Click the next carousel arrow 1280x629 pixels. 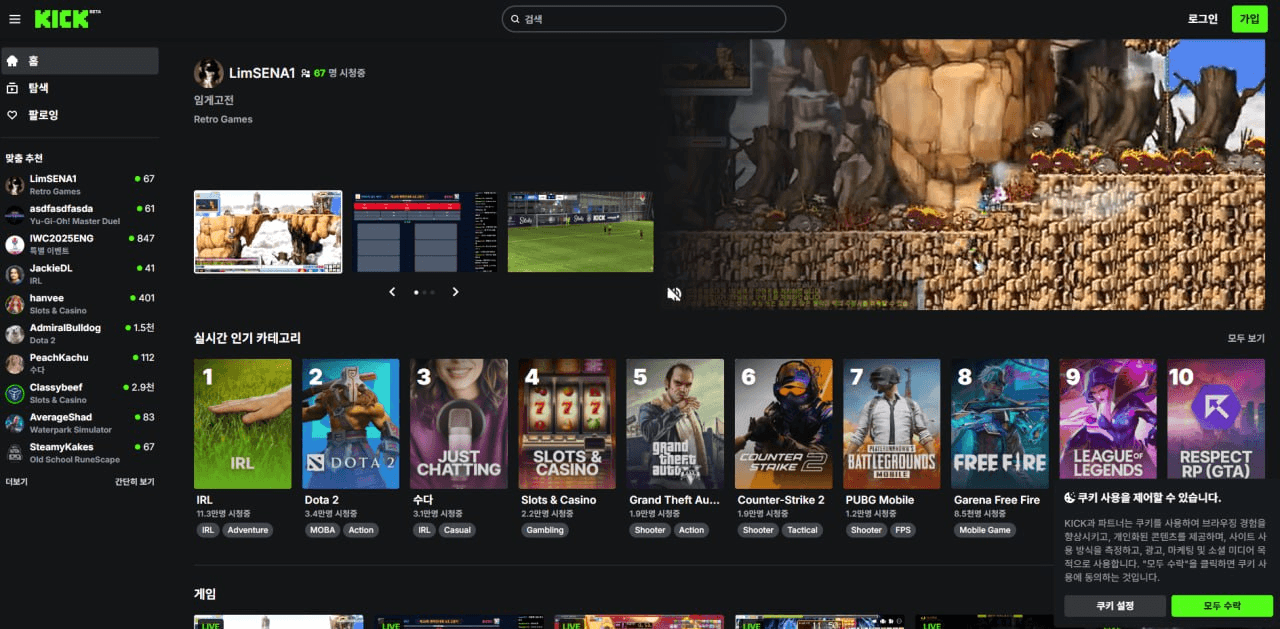pos(455,292)
